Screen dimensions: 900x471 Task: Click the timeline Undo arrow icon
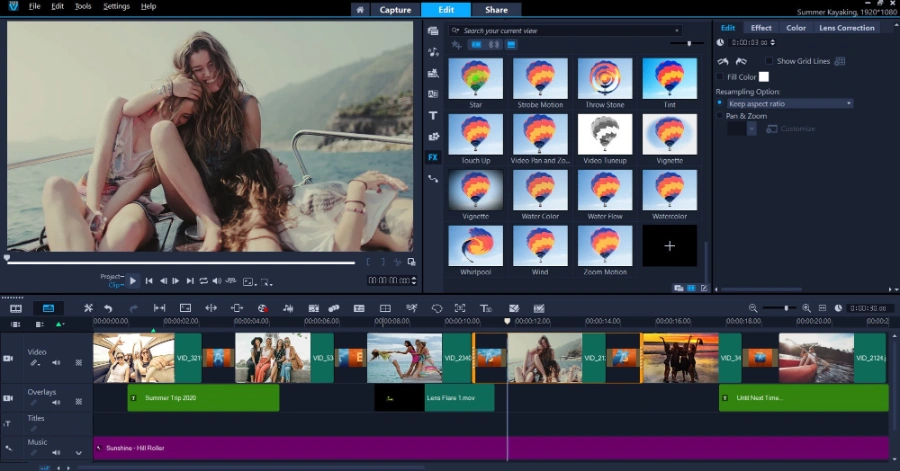(108, 308)
